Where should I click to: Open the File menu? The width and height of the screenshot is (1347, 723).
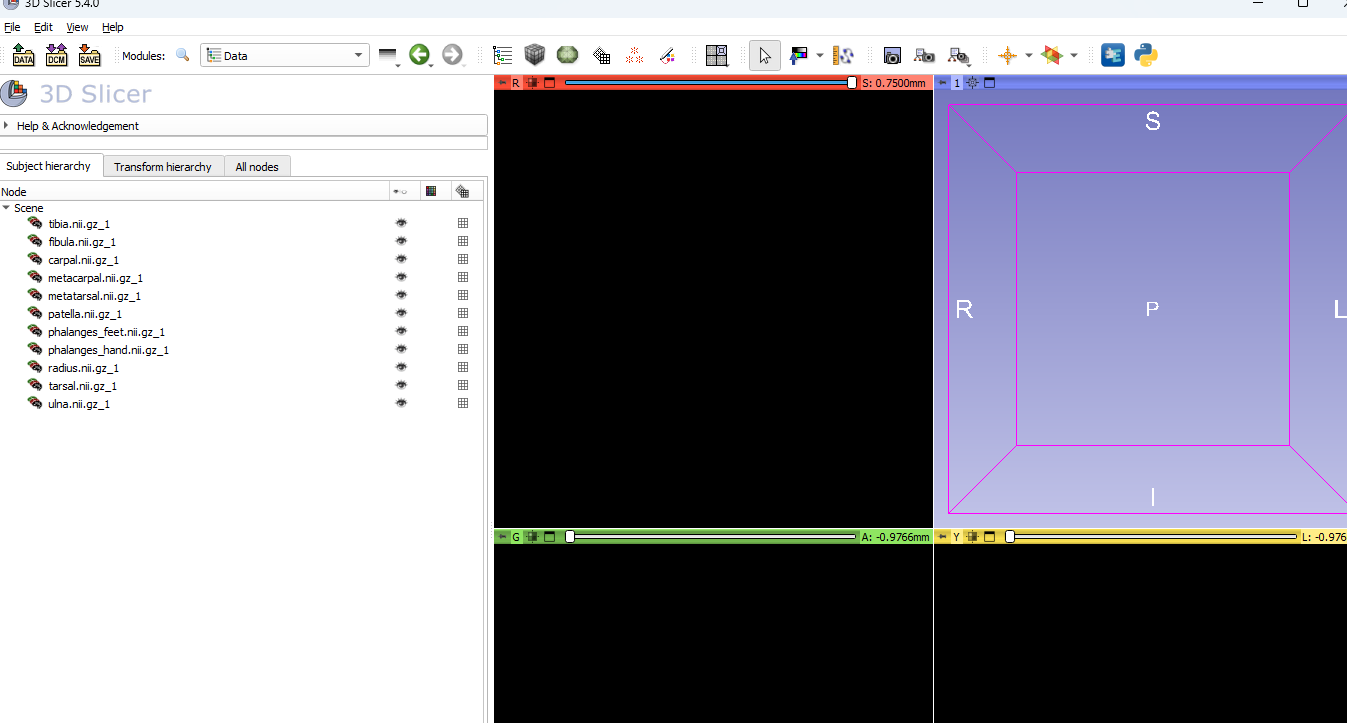12,27
